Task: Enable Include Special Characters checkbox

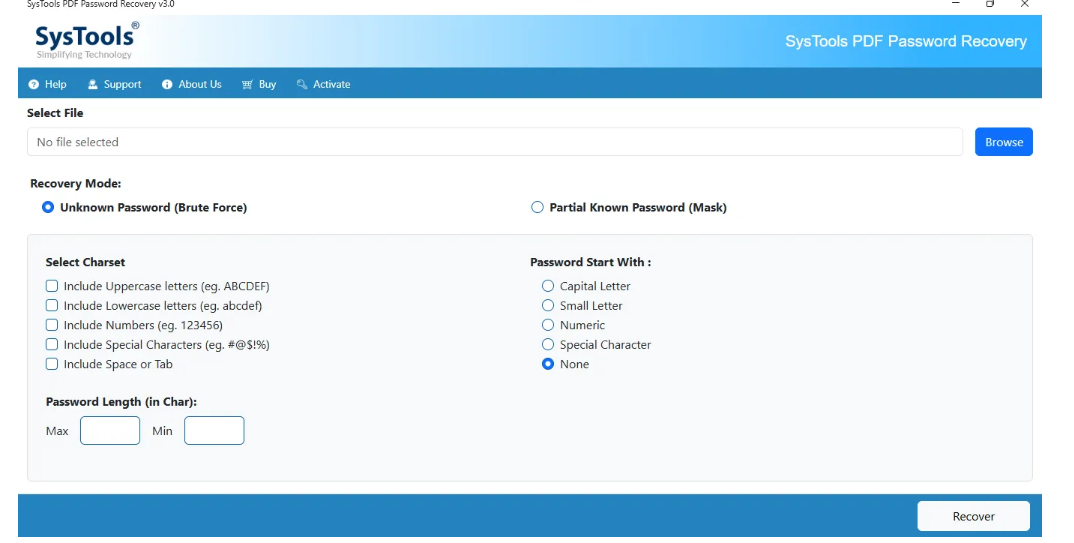Action: (x=52, y=345)
